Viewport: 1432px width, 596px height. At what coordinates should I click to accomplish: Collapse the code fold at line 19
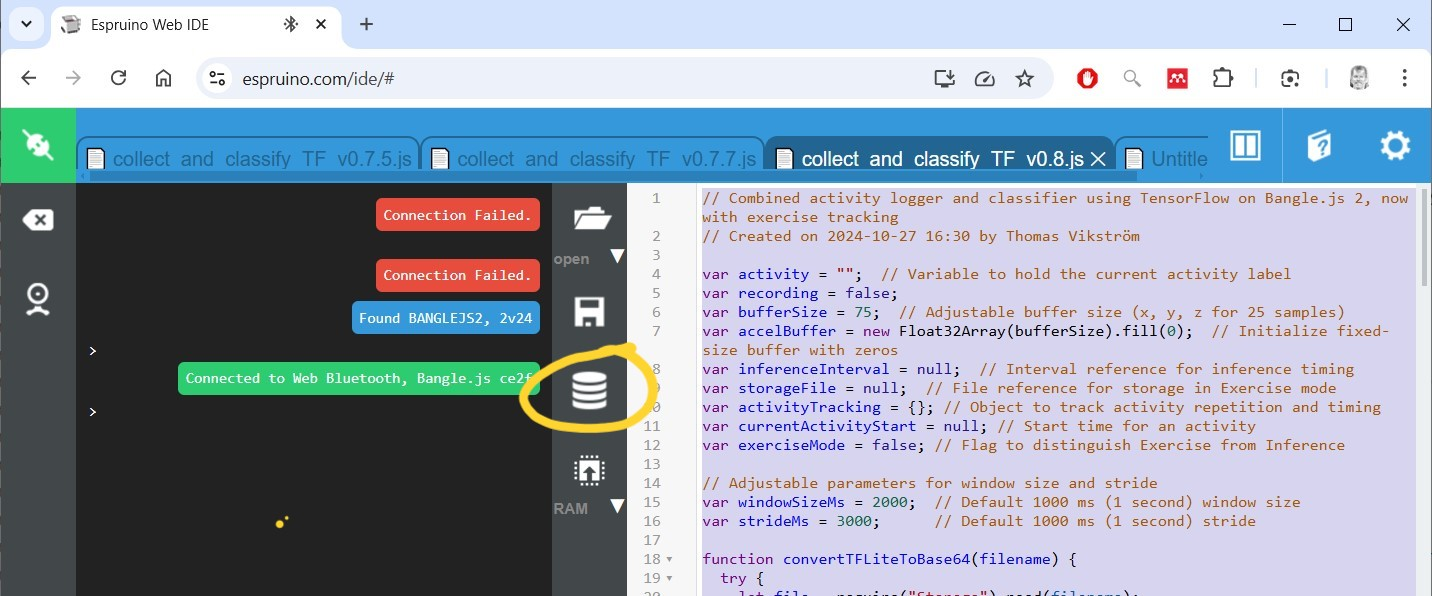(669, 578)
